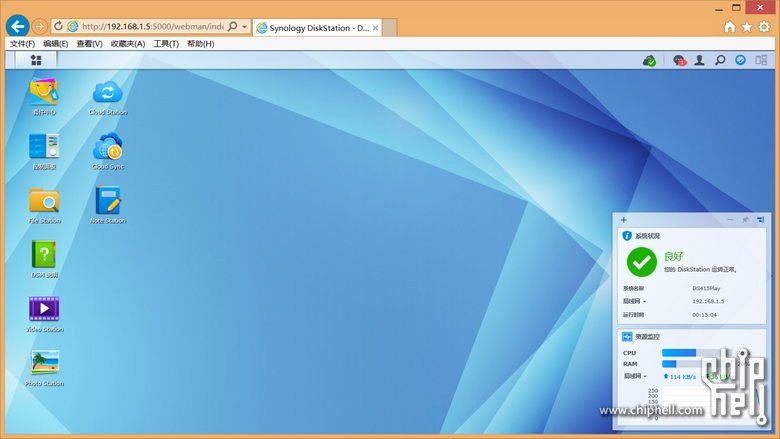Image resolution: width=780 pixels, height=439 pixels.
Task: Close the Synology DiskStation tab
Action: point(376,28)
